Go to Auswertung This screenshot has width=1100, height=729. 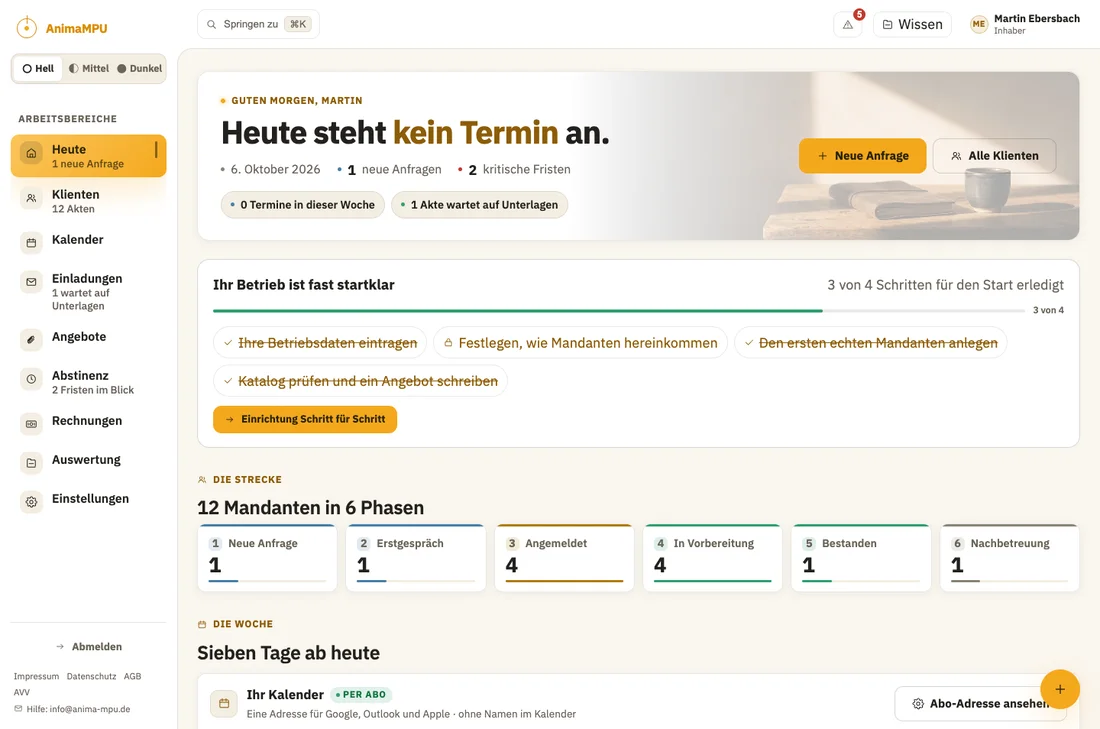coord(88,460)
